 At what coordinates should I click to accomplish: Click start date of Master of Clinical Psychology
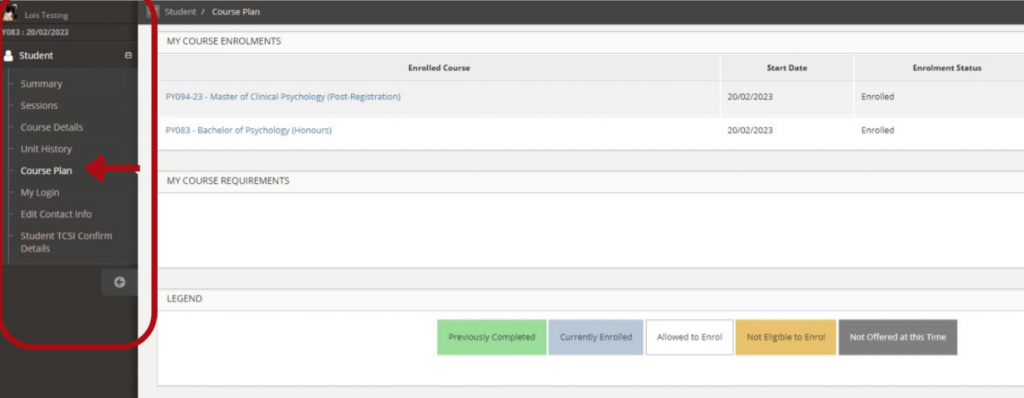[750, 97]
